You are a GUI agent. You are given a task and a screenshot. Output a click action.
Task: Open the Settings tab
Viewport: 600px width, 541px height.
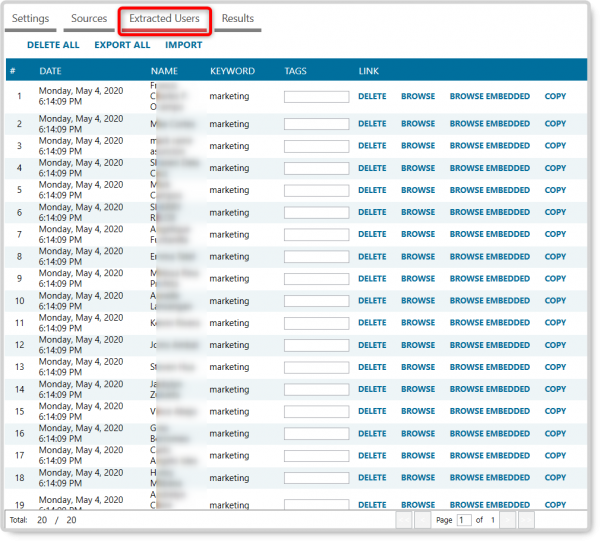[30, 19]
